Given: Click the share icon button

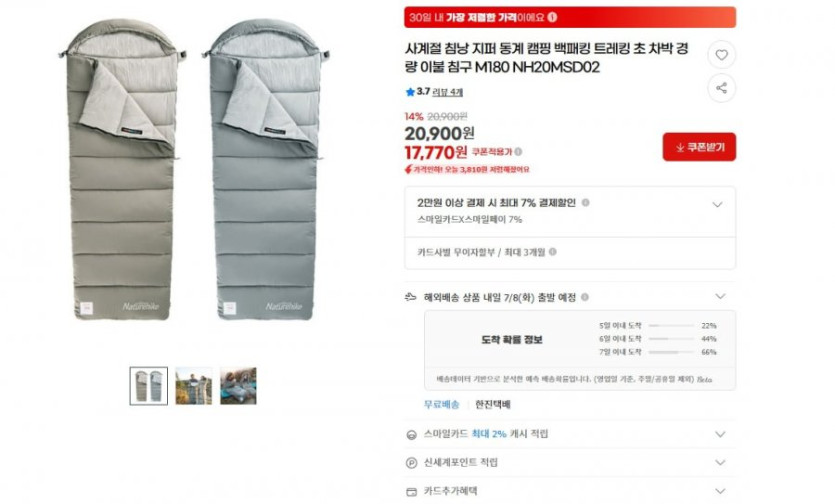Looking at the screenshot, I should (x=722, y=88).
